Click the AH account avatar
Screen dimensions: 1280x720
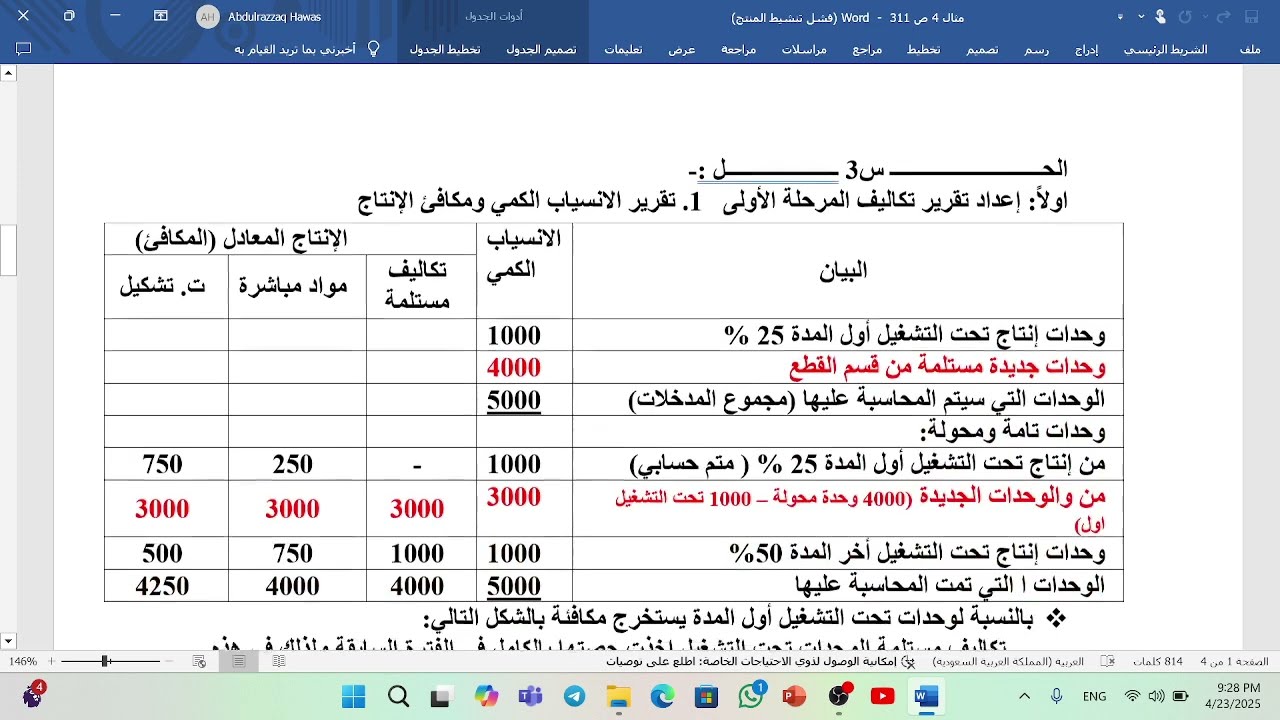tap(208, 17)
